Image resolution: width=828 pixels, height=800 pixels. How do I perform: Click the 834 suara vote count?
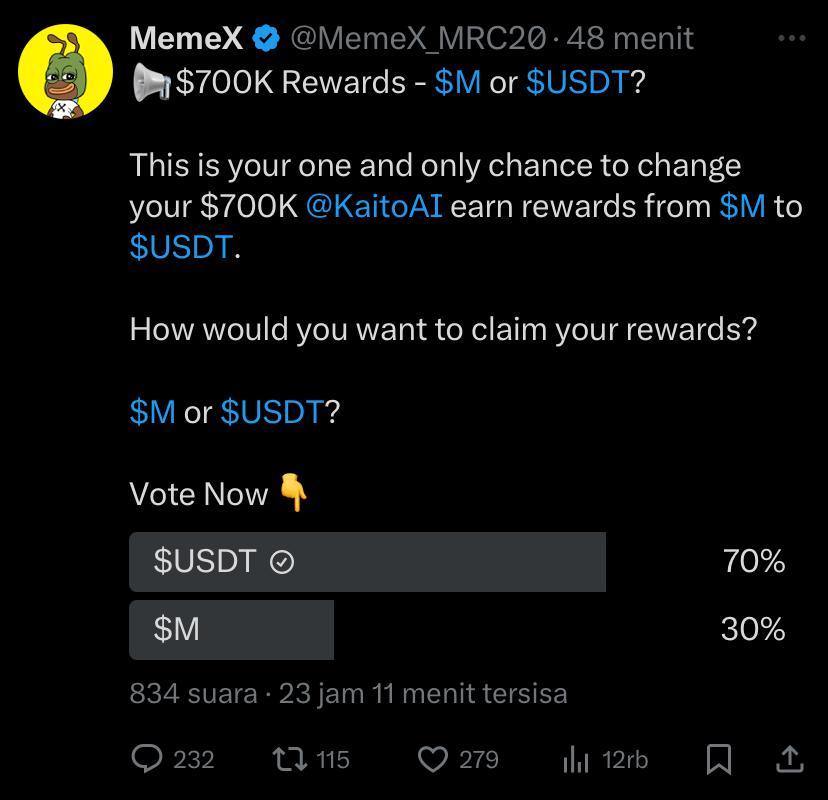click(193, 693)
